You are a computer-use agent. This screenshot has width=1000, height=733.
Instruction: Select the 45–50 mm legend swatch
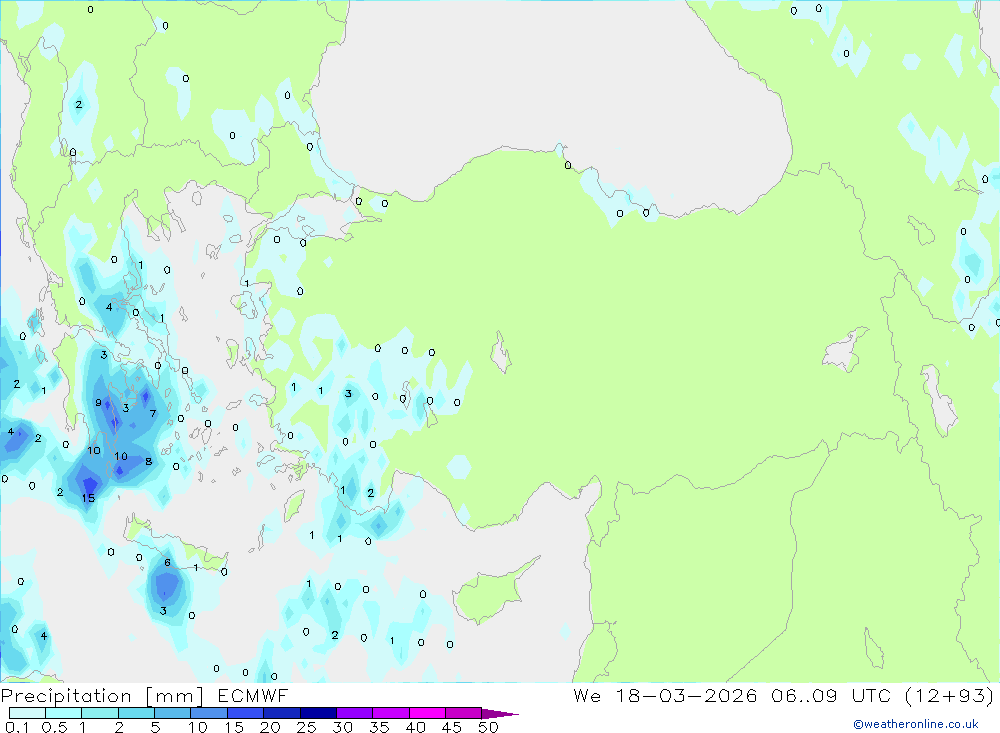(x=464, y=713)
